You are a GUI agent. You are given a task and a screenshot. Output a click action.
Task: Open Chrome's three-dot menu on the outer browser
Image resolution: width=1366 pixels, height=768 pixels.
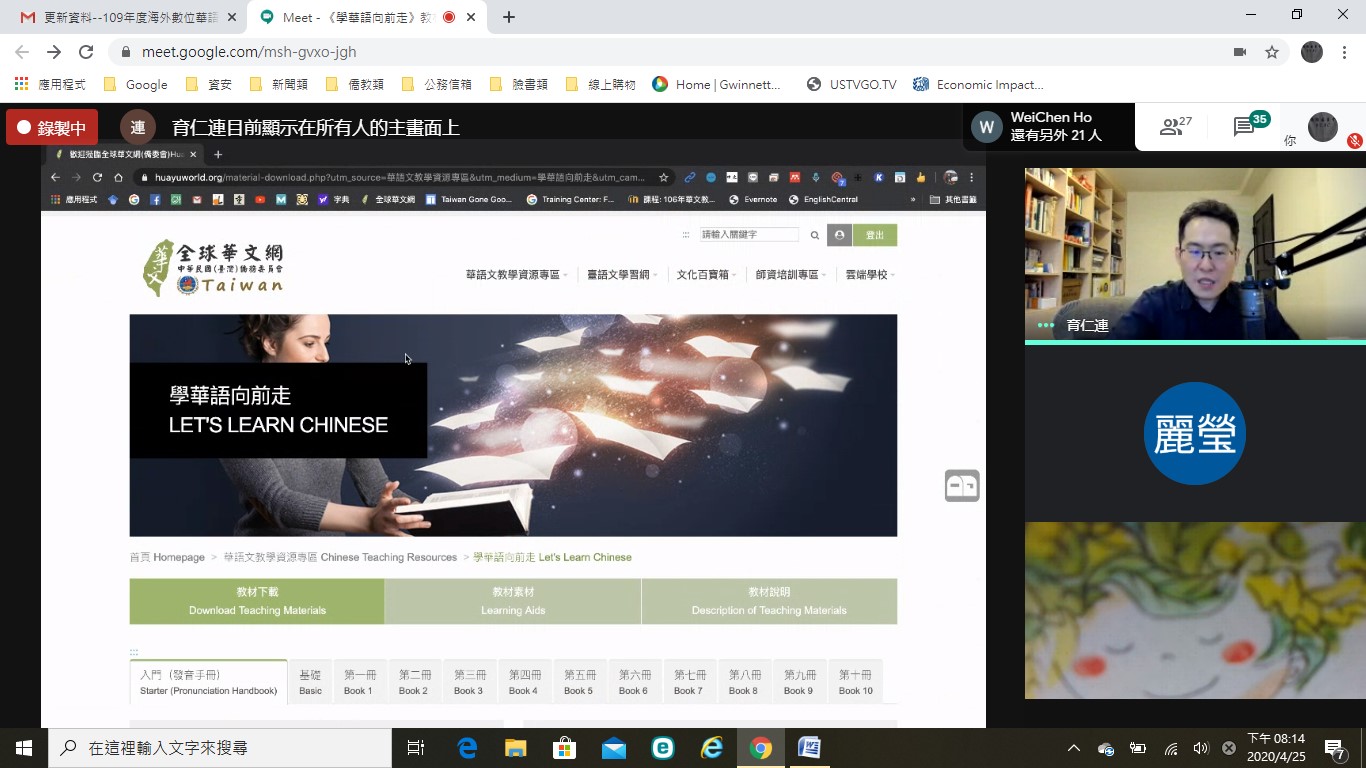click(1345, 50)
